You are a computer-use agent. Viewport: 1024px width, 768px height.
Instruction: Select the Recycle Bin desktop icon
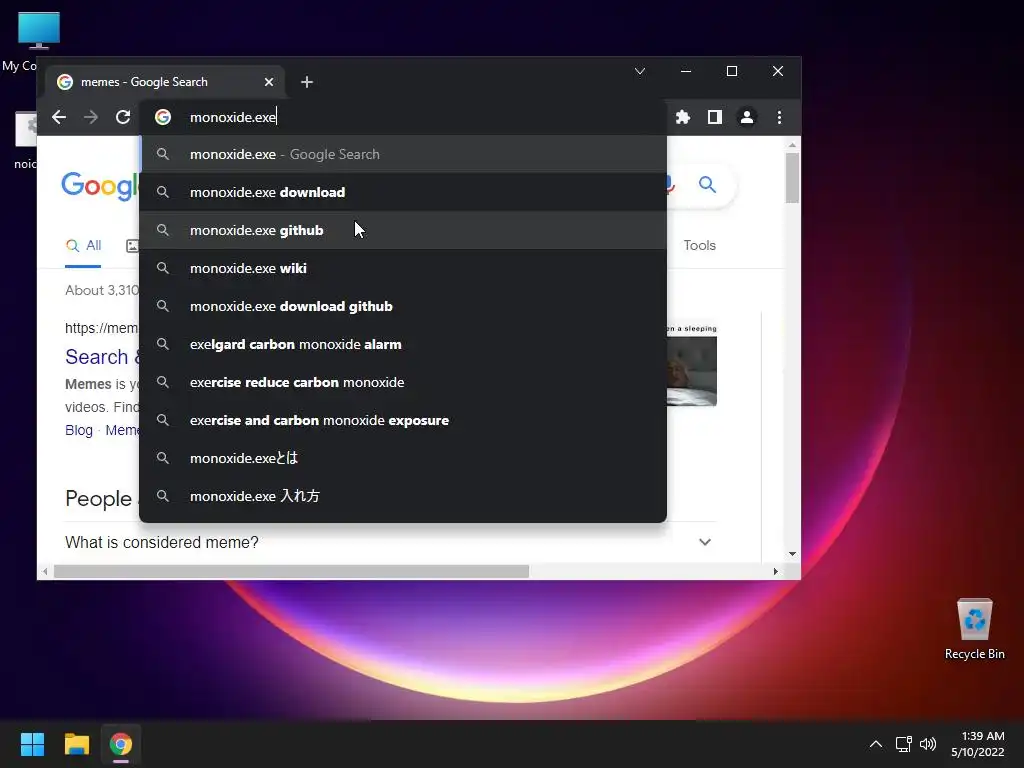coord(974,630)
